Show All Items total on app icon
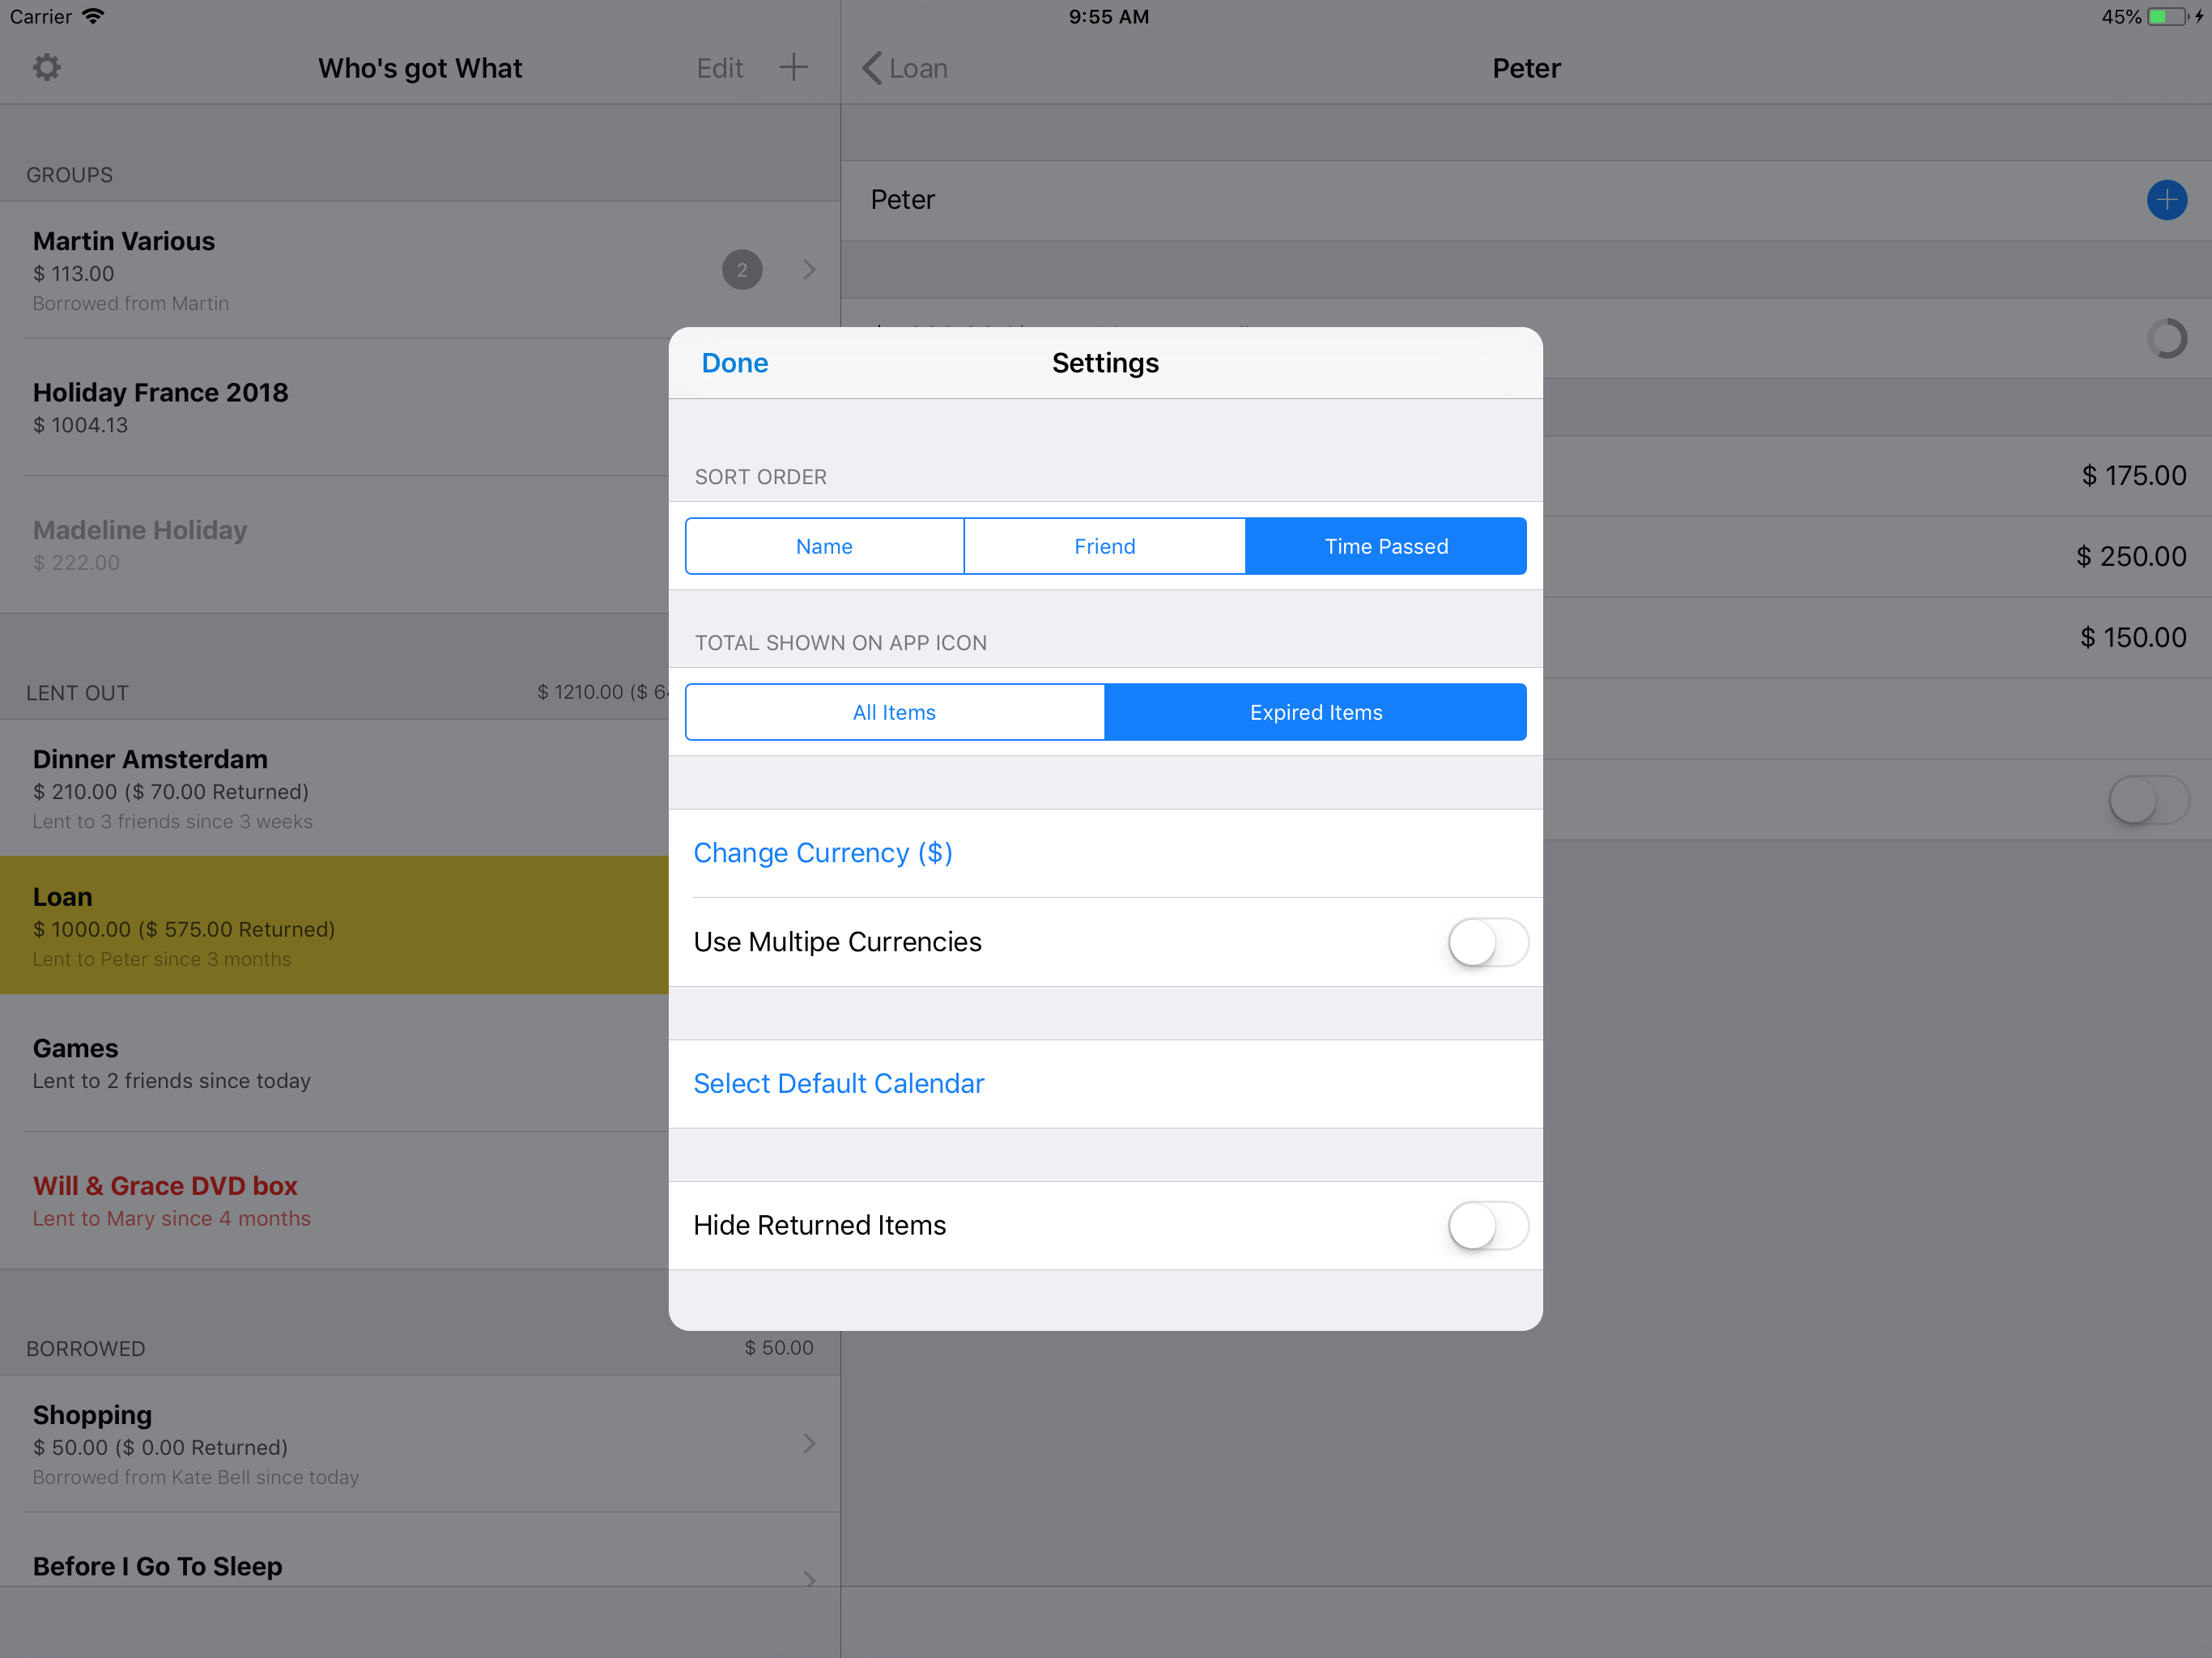Image resolution: width=2212 pixels, height=1658 pixels. pyautogui.click(x=895, y=712)
